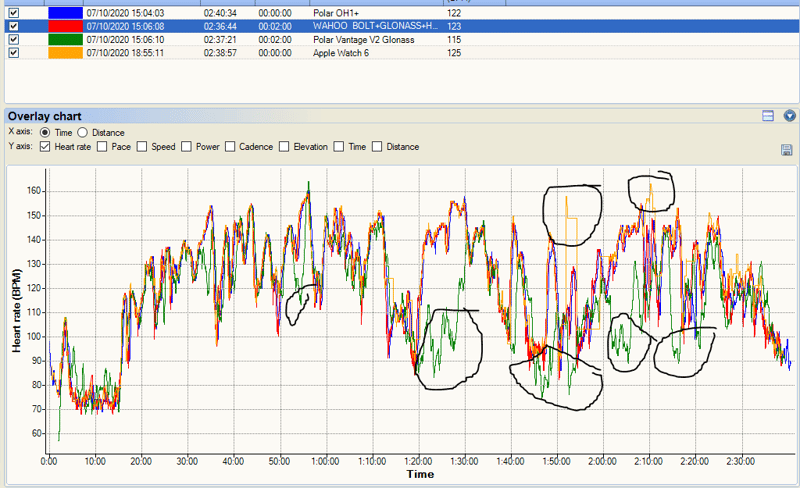800x488 pixels.
Task: Enable the Cadence Y axis checkbox
Action: [230, 147]
